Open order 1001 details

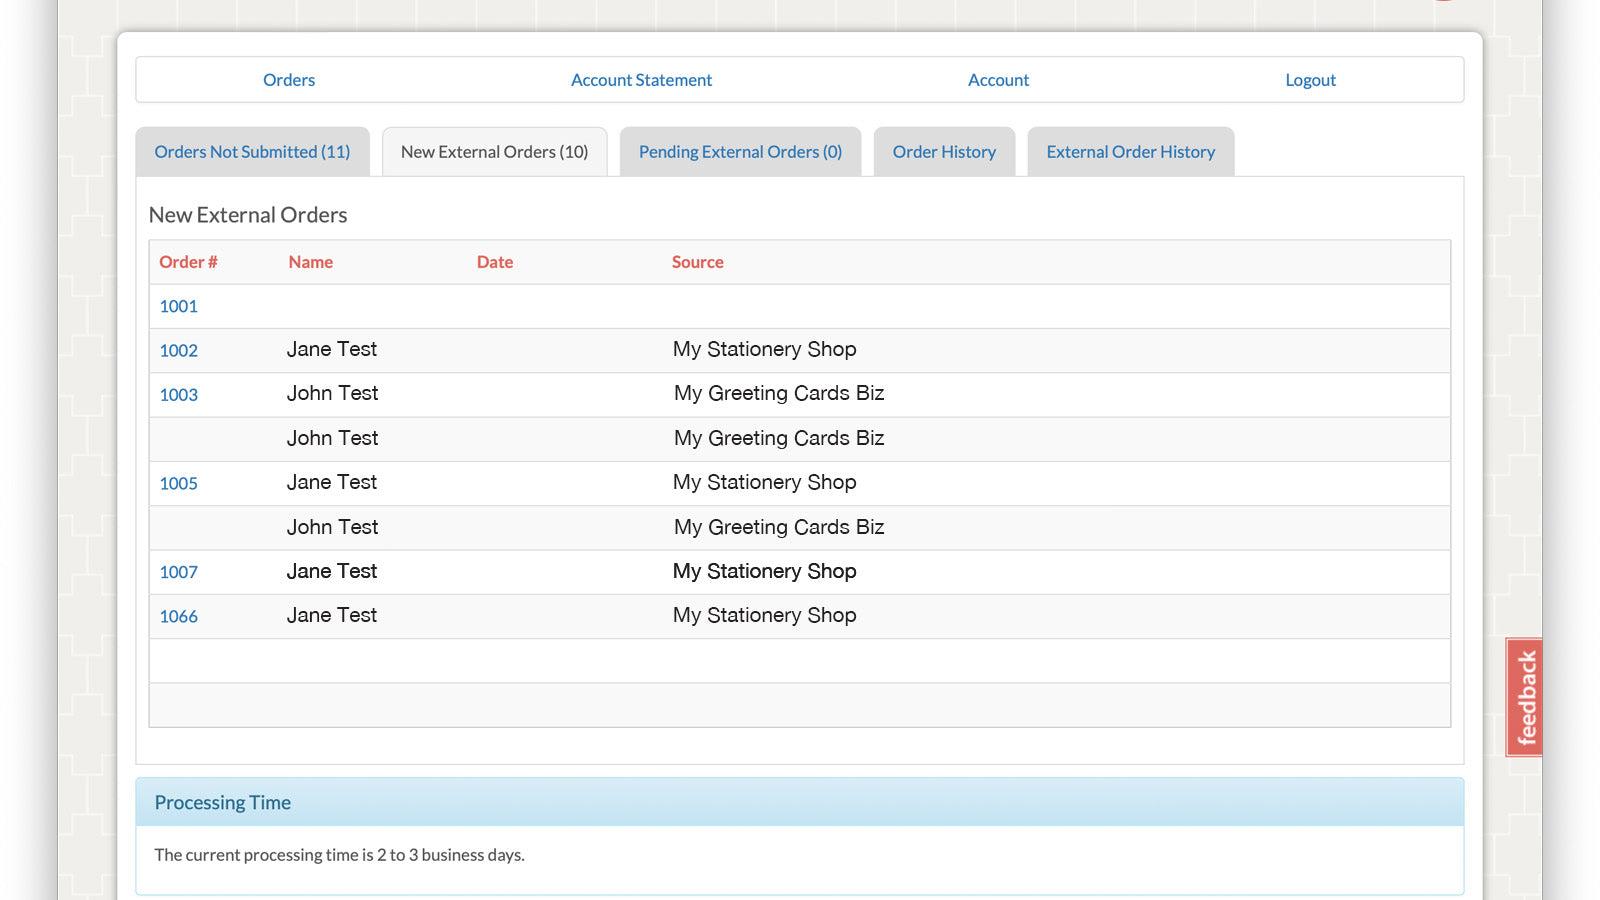tap(178, 306)
